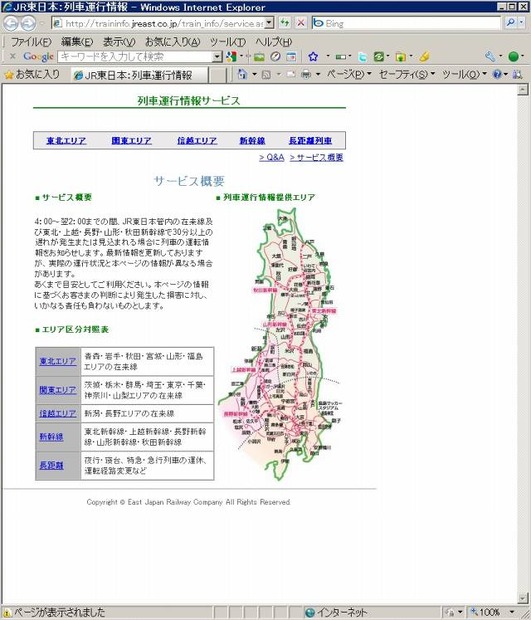The image size is (531, 620).
Task: Open the zoom level 100% dropdown
Action: pos(511,612)
